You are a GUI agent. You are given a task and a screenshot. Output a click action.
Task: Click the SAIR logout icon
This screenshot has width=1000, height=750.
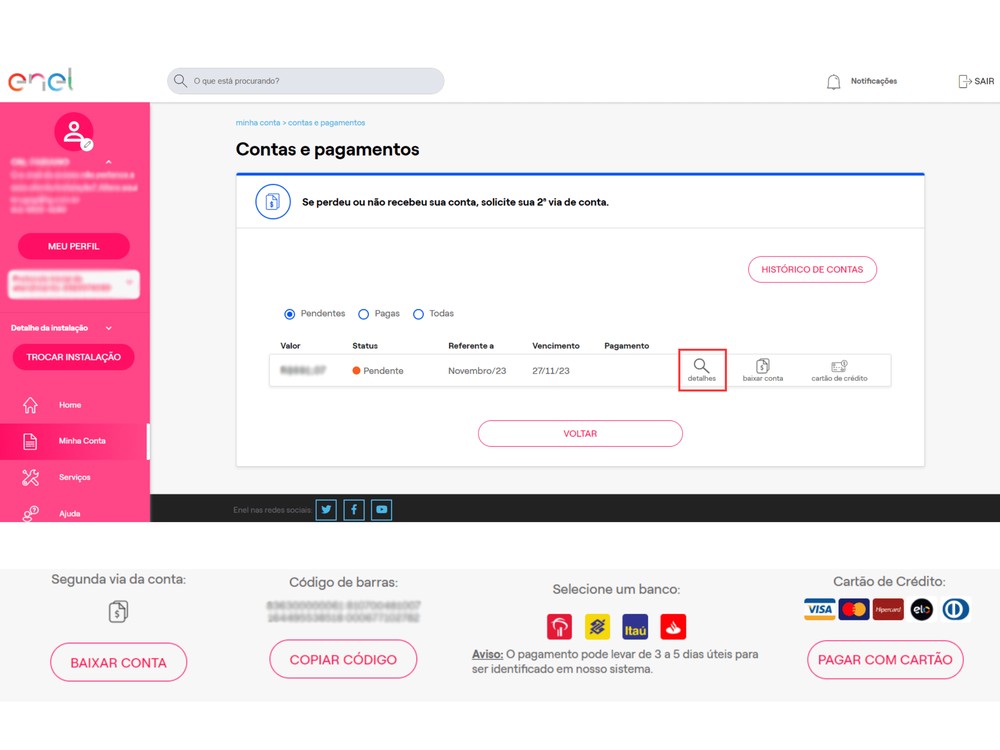pos(964,81)
